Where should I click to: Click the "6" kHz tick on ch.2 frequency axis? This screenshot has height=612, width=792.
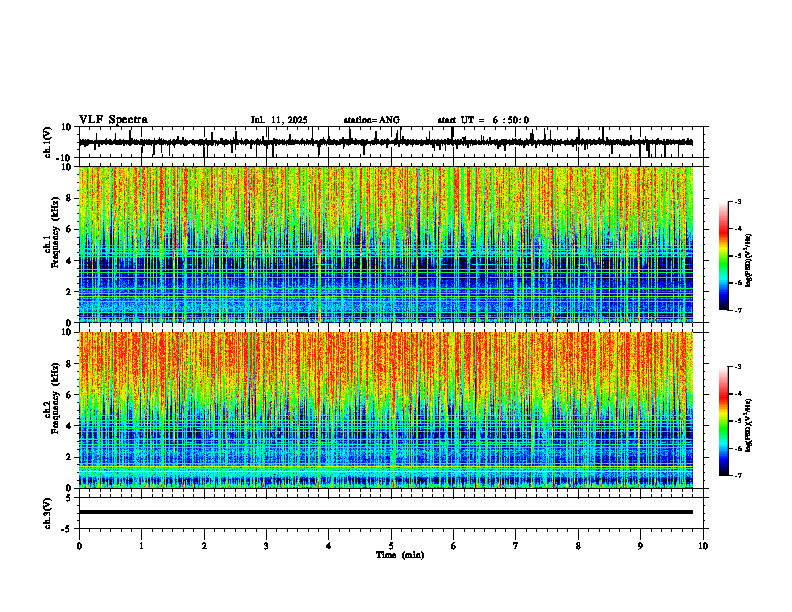70,394
